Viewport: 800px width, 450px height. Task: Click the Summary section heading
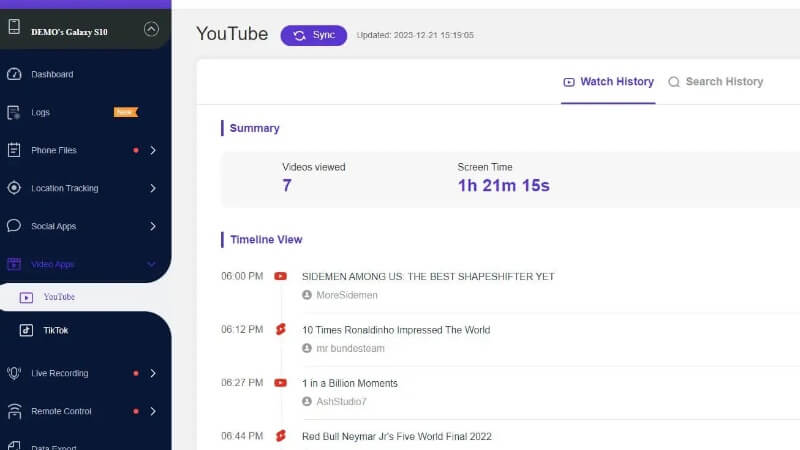[x=254, y=129]
